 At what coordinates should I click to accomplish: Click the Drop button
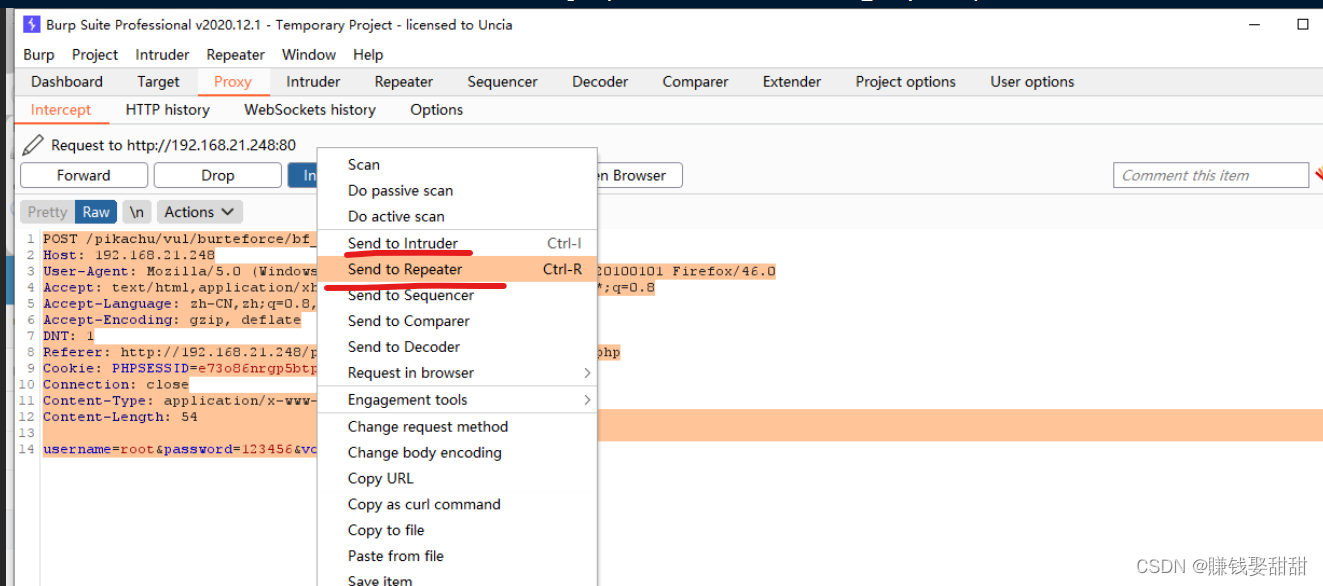(218, 175)
